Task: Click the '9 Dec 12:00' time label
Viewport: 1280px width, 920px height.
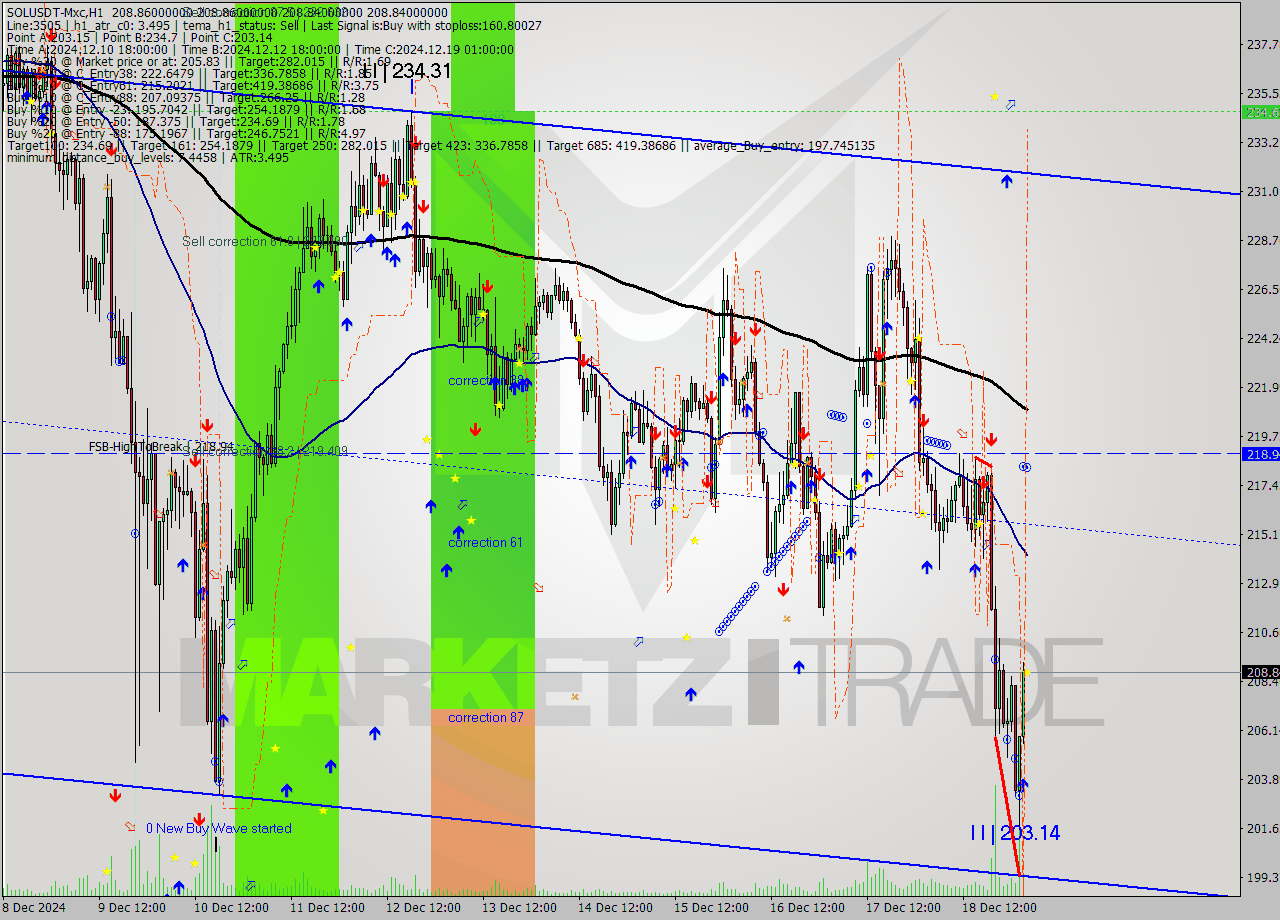Action: 131,907
